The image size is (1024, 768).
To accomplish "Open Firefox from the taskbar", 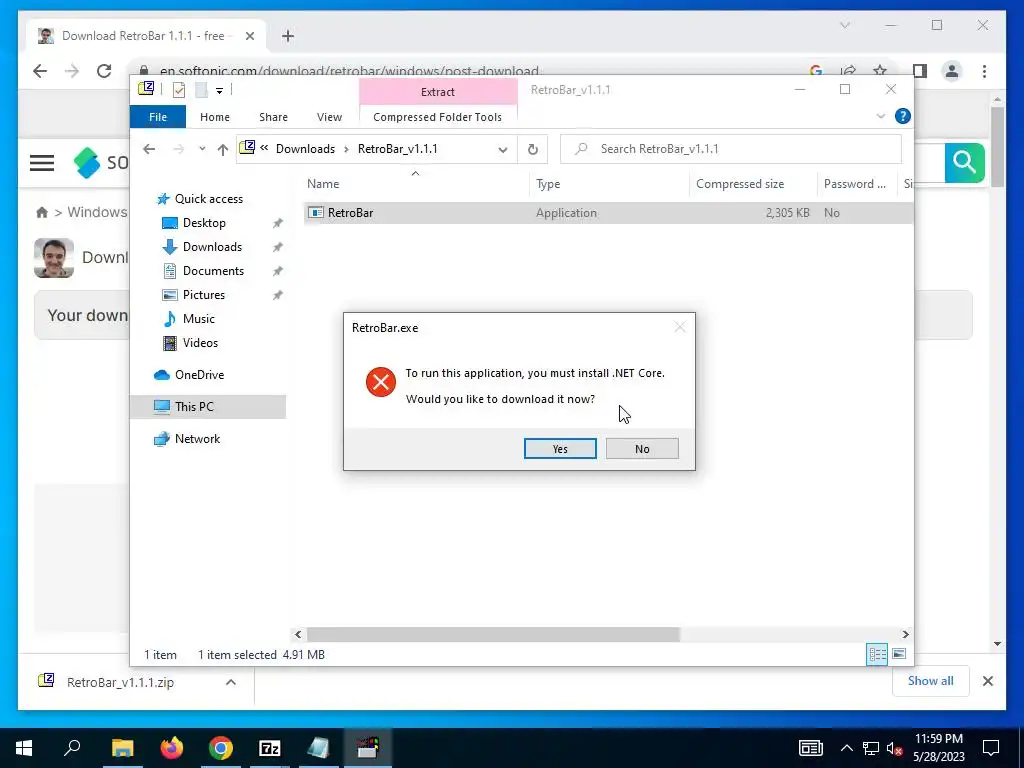I will (172, 748).
